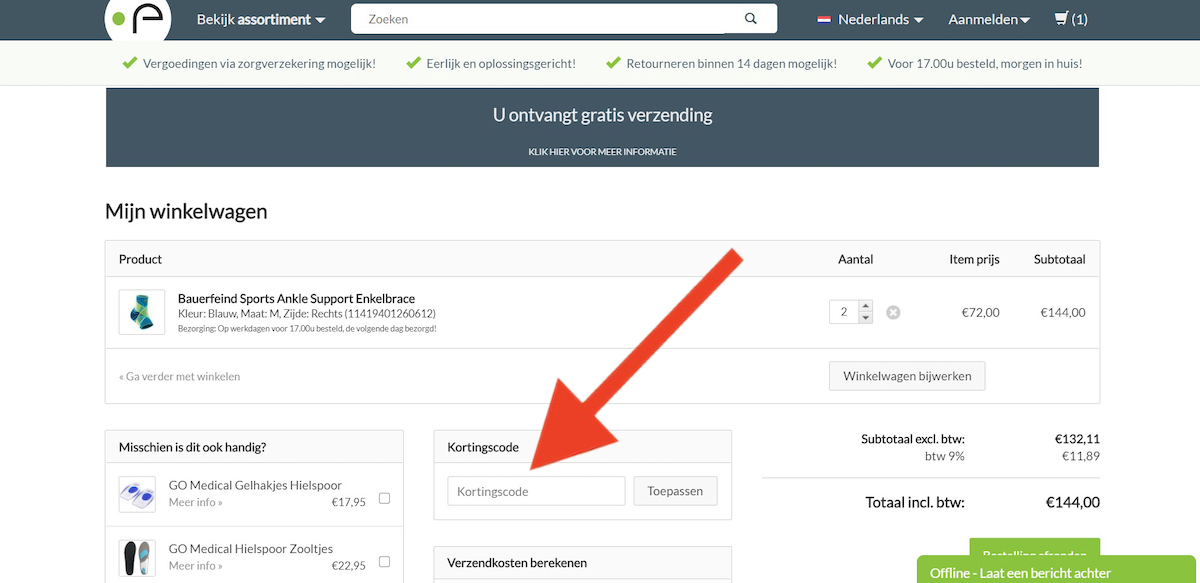Viewport: 1200px width, 583px height.
Task: Click the Kortingscode input field
Action: click(x=536, y=491)
